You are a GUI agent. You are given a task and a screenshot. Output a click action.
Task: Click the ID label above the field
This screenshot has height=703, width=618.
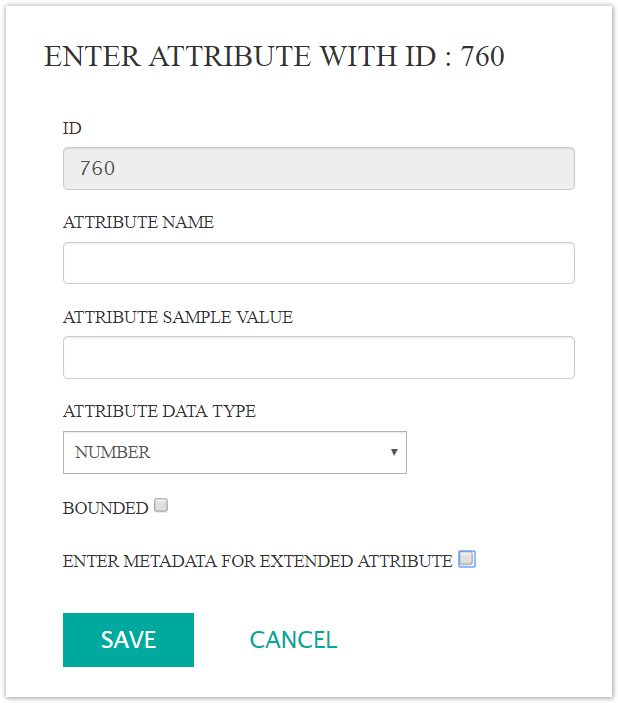(x=72, y=128)
